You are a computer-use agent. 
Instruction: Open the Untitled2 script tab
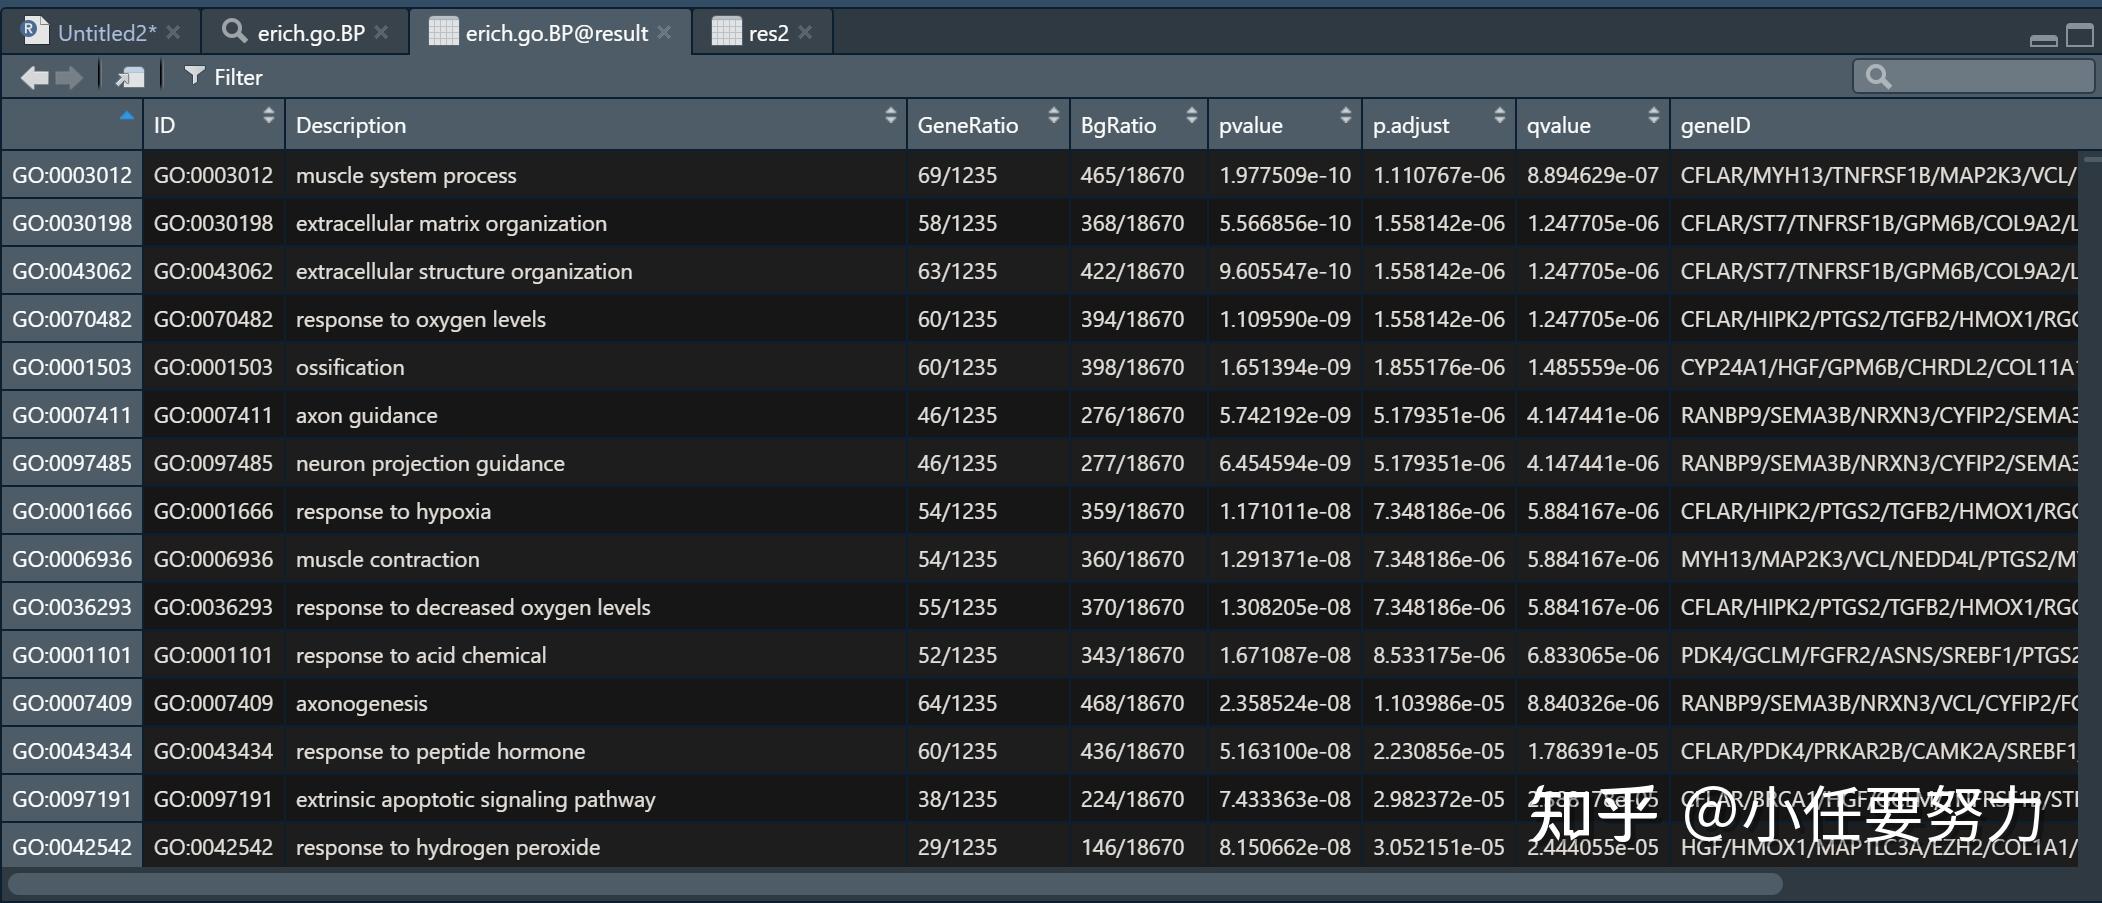pos(106,33)
